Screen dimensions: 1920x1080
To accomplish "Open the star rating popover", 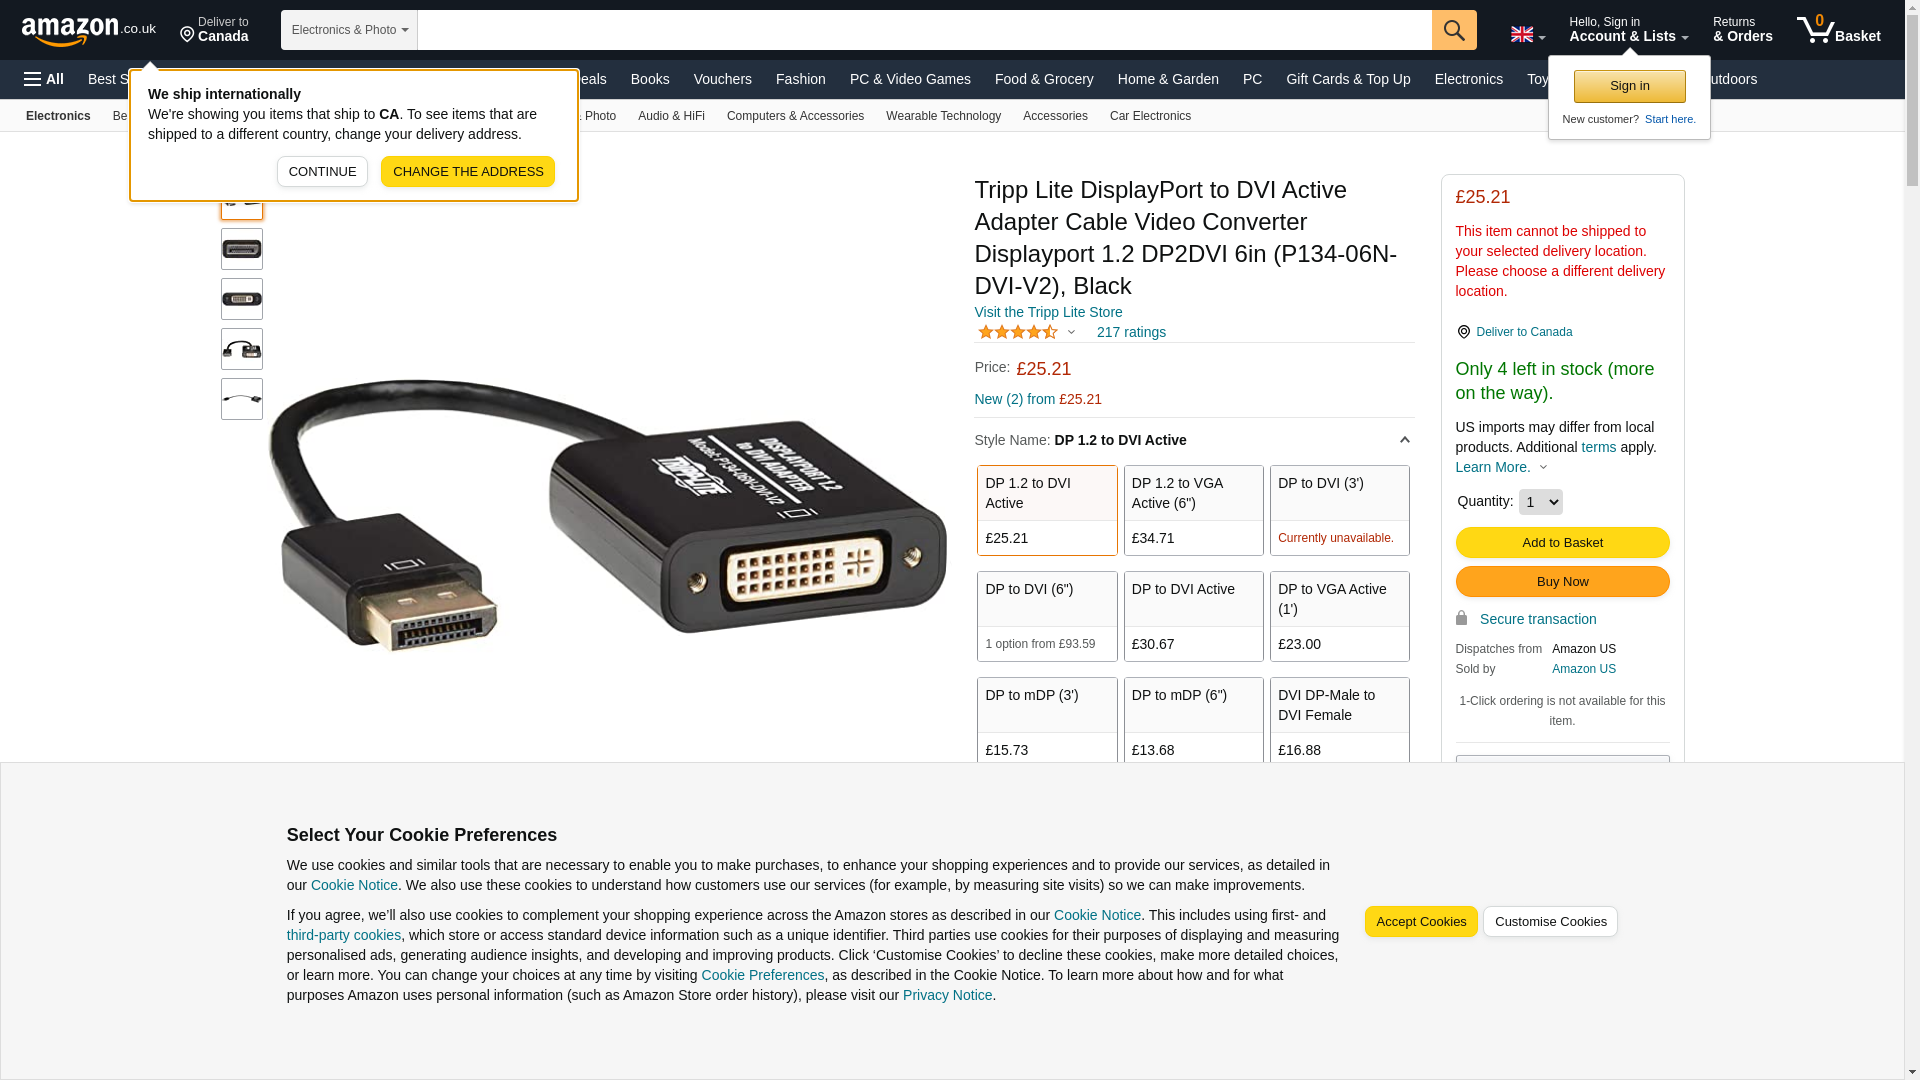I will (x=1027, y=332).
